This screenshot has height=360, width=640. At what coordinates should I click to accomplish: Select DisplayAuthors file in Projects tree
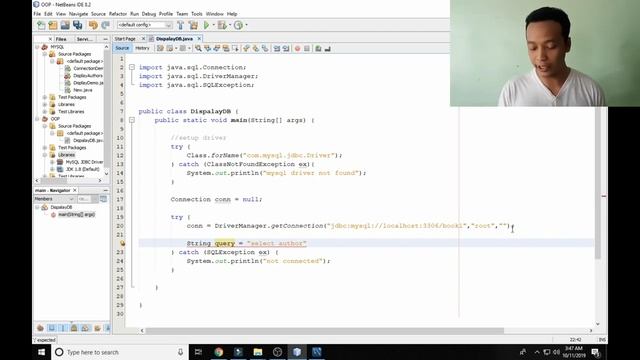[x=88, y=76]
